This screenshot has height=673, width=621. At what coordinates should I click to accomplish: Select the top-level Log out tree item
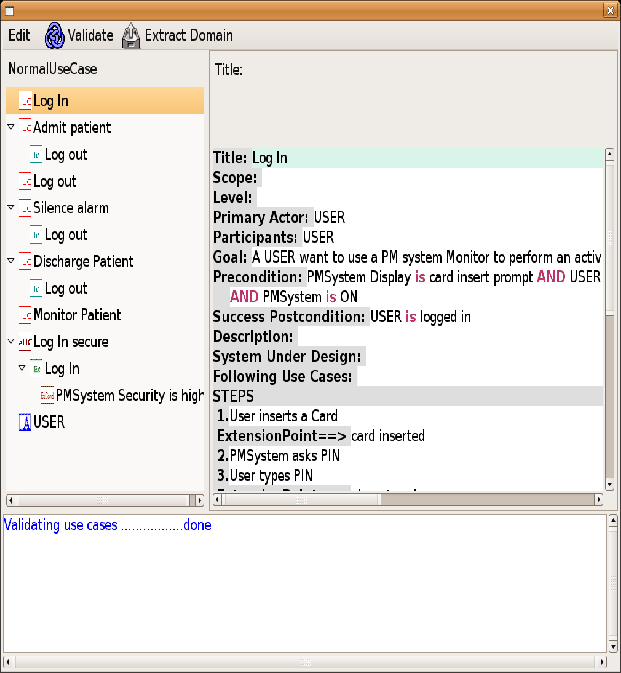point(55,181)
